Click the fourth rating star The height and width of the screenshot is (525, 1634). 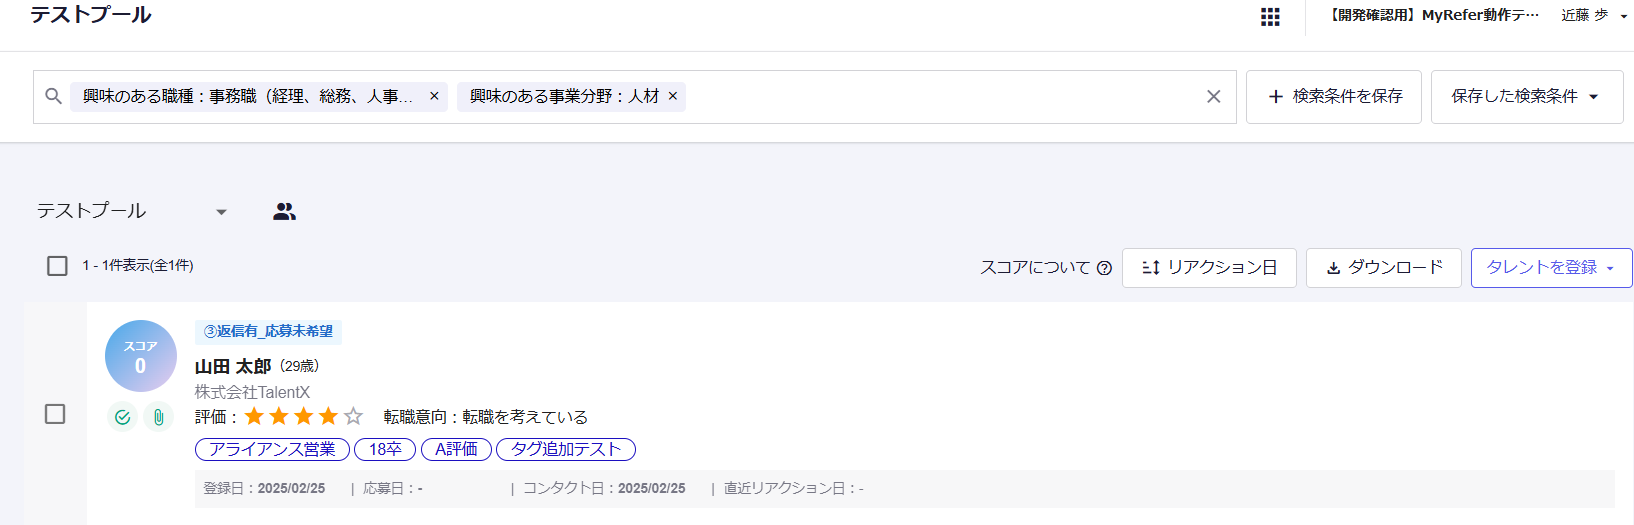pyautogui.click(x=328, y=416)
